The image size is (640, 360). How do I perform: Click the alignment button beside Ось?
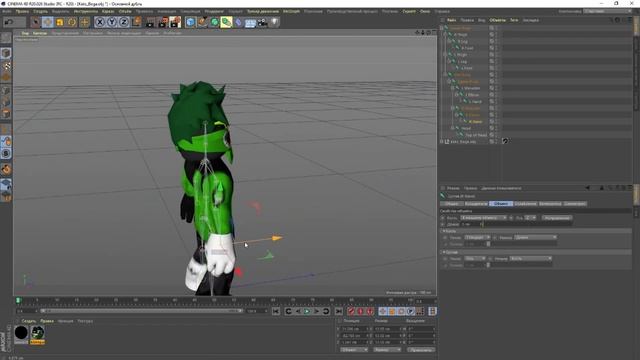[x=557, y=218]
